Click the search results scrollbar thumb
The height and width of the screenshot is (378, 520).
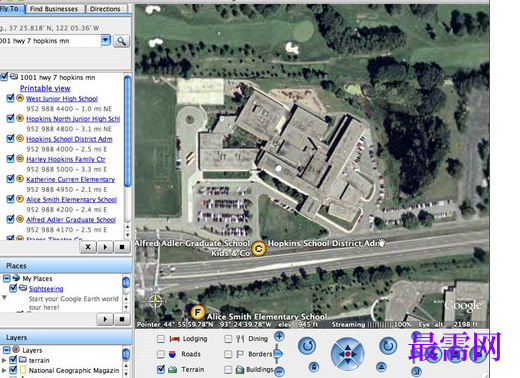coord(127,131)
